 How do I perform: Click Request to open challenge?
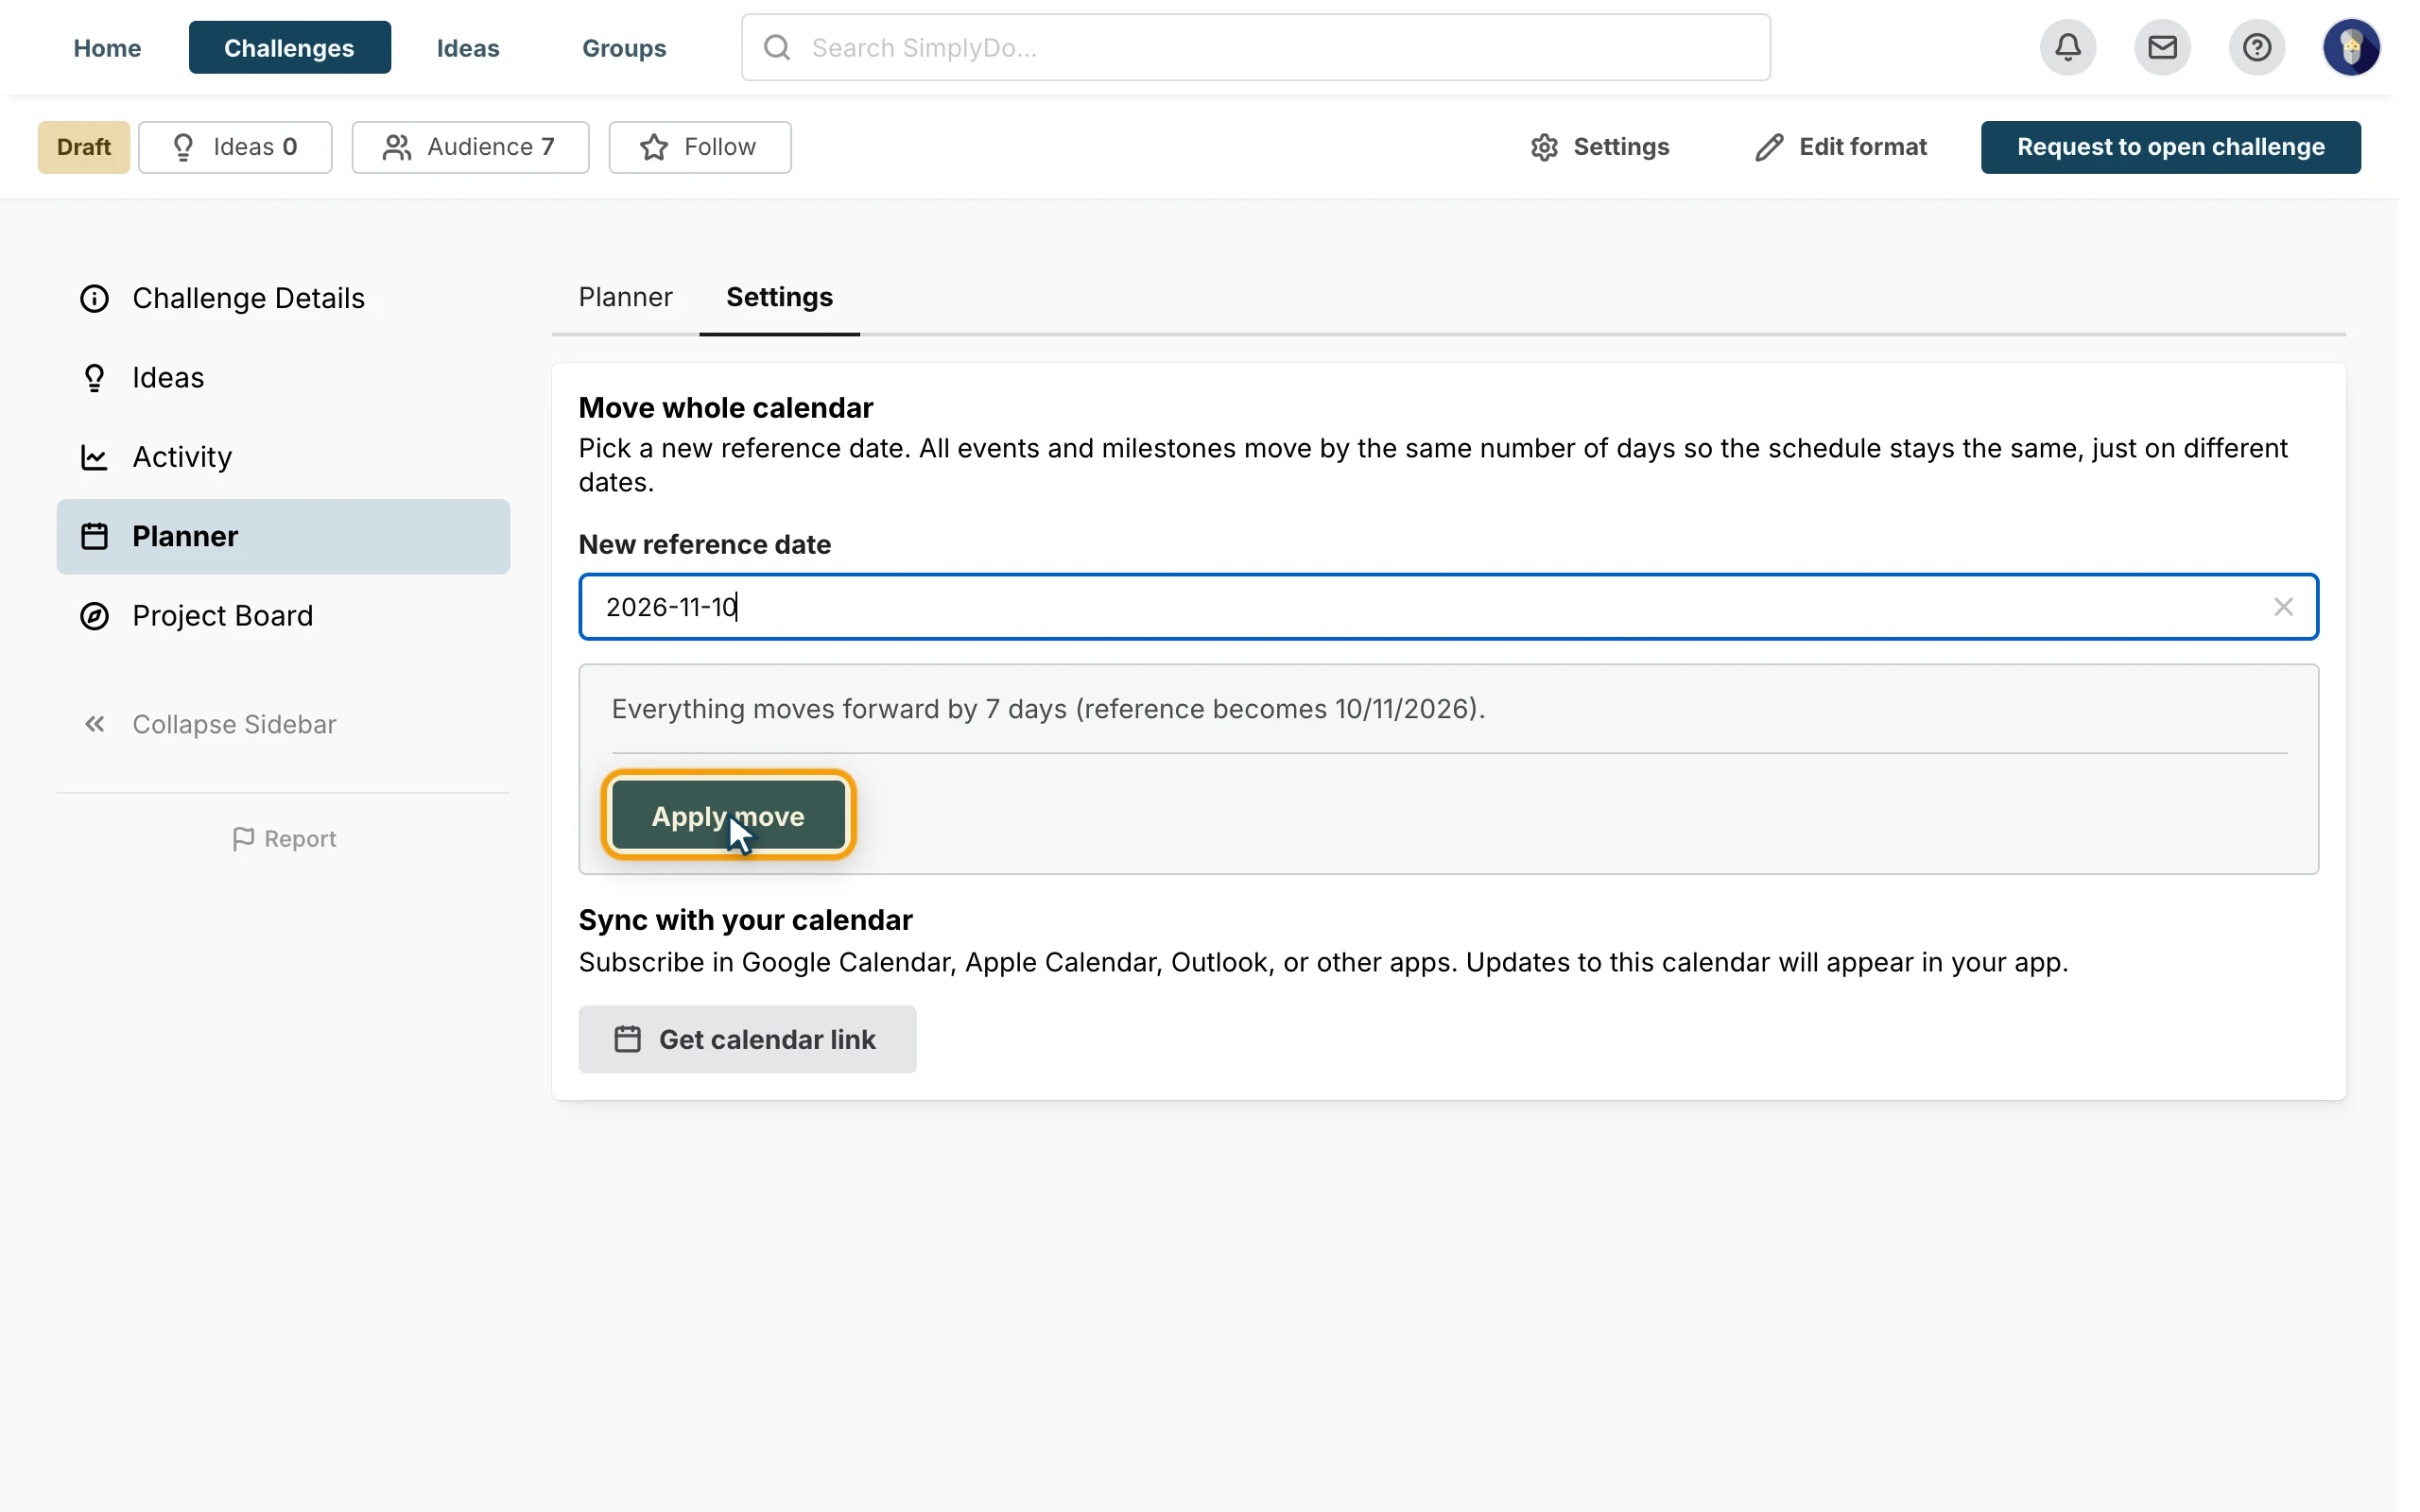[2170, 147]
